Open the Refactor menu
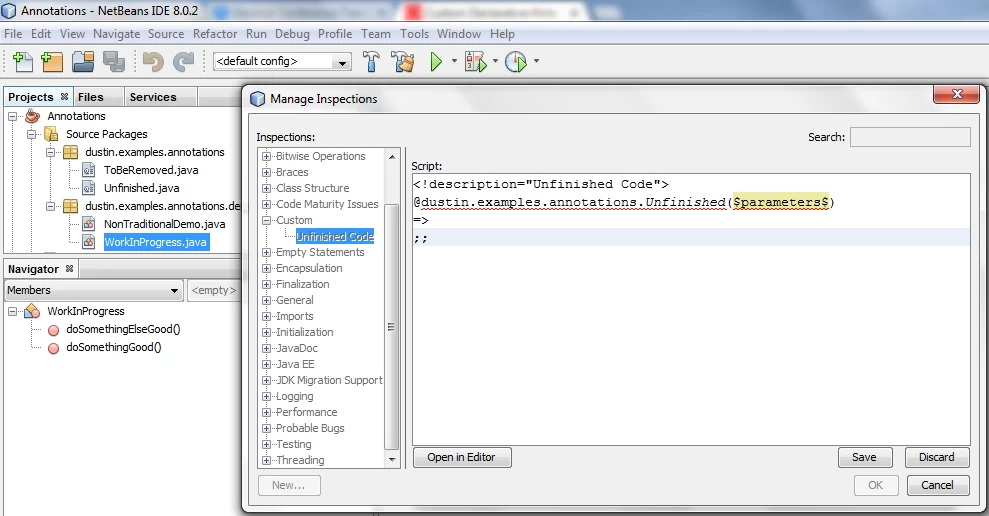Image resolution: width=989 pixels, height=516 pixels. tap(215, 34)
